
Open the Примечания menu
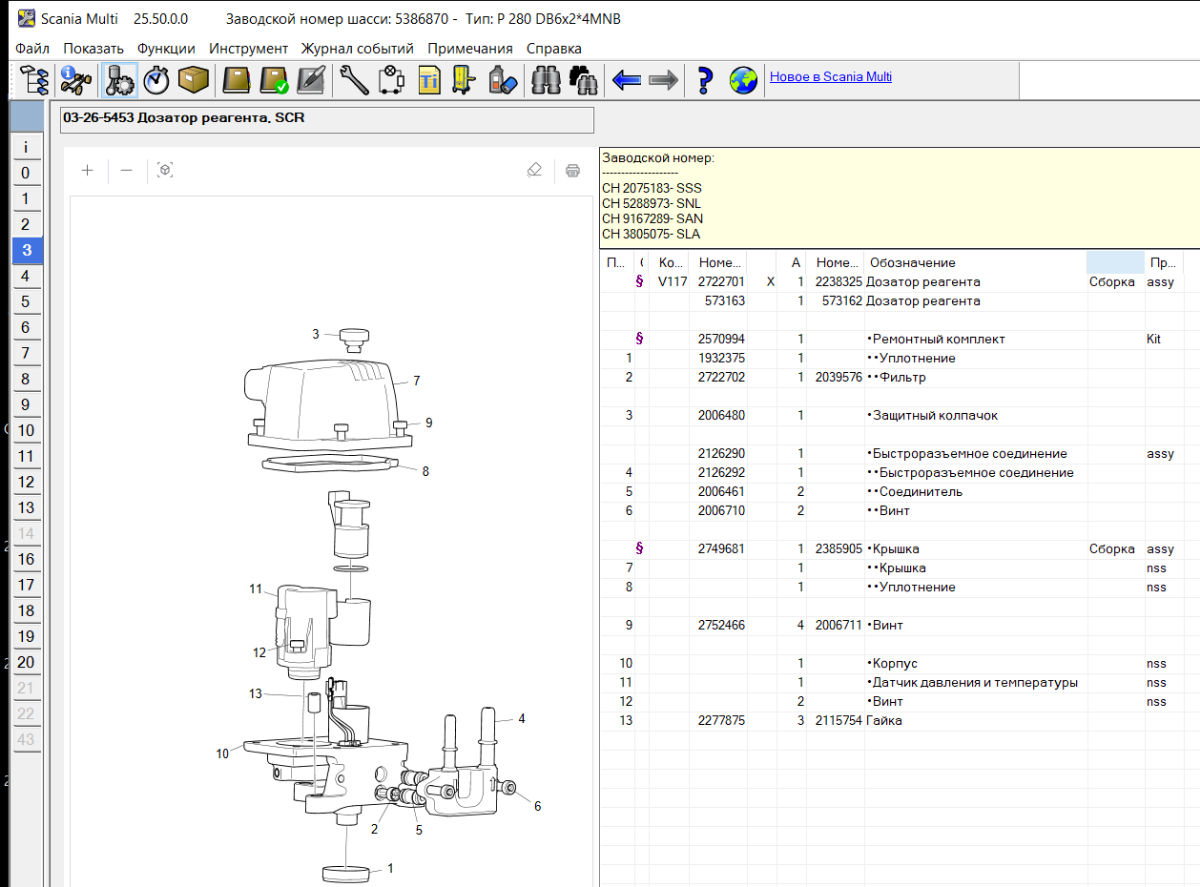(x=470, y=48)
